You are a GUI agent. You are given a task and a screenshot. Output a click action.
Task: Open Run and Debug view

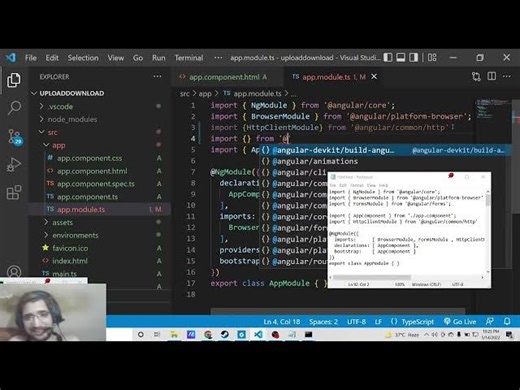click(x=14, y=165)
